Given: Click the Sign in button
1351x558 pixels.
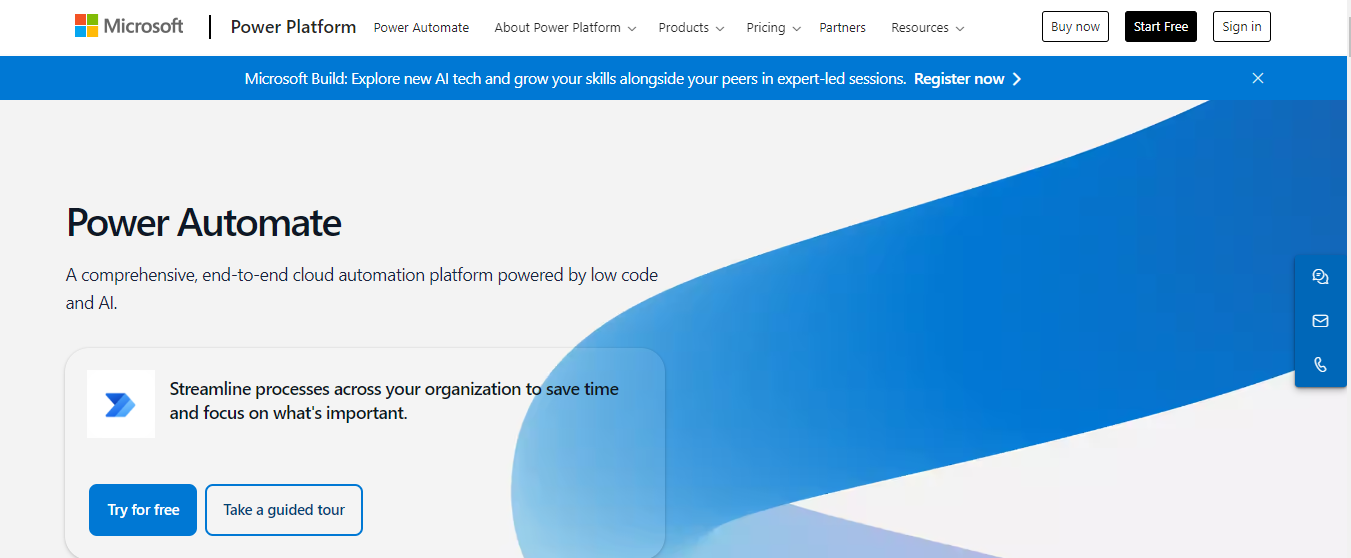Looking at the screenshot, I should [x=1242, y=27].
